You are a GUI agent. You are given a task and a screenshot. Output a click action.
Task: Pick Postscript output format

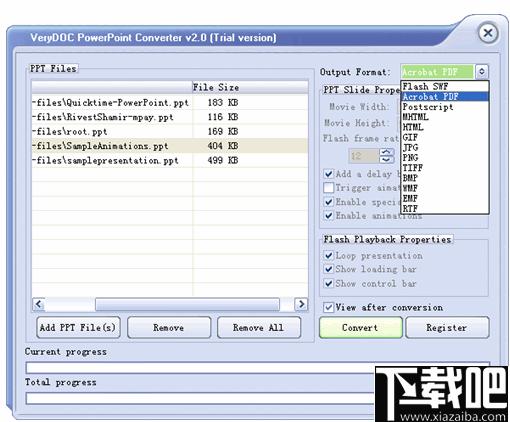tap(445, 107)
